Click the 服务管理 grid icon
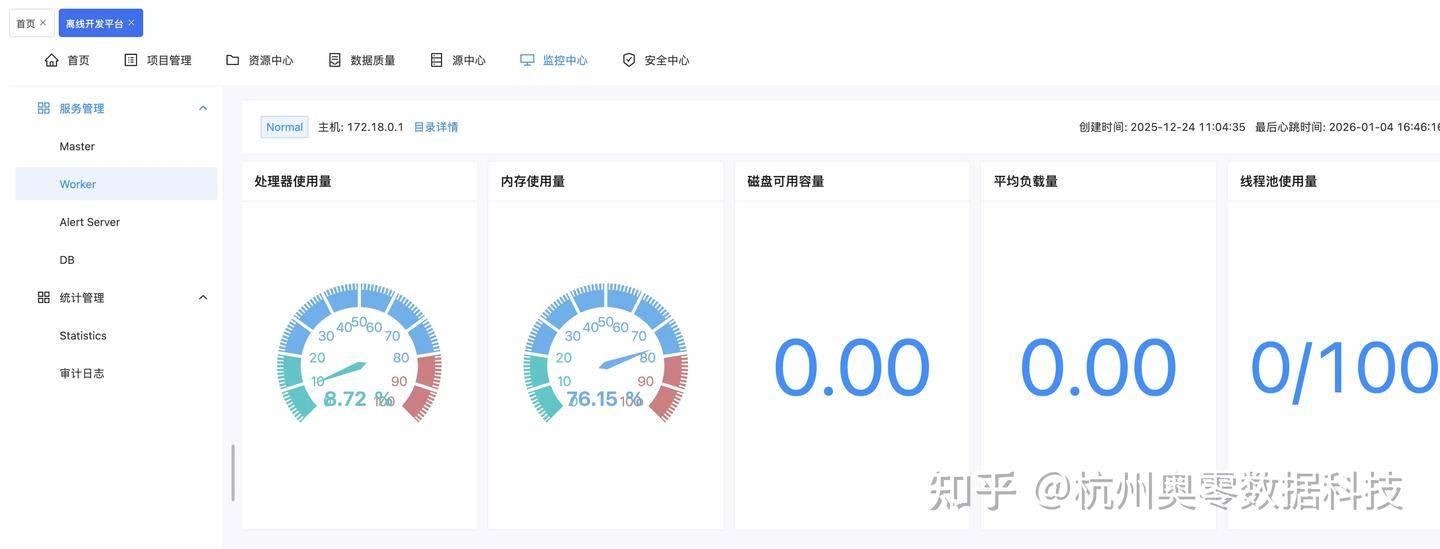This screenshot has width=1440, height=549. pos(44,108)
